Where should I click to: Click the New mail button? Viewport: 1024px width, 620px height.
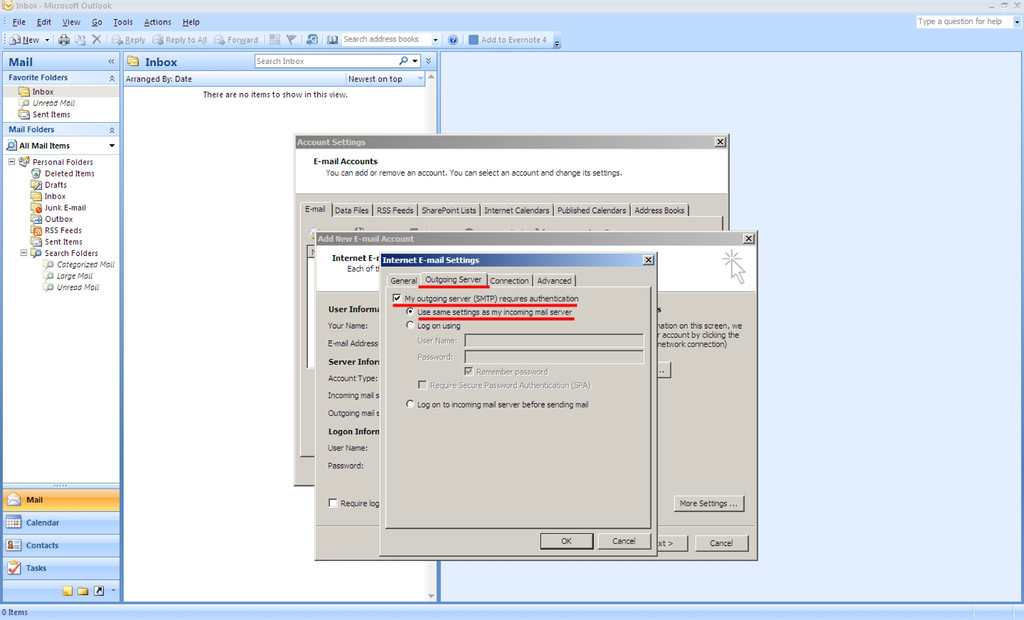pyautogui.click(x=25, y=40)
